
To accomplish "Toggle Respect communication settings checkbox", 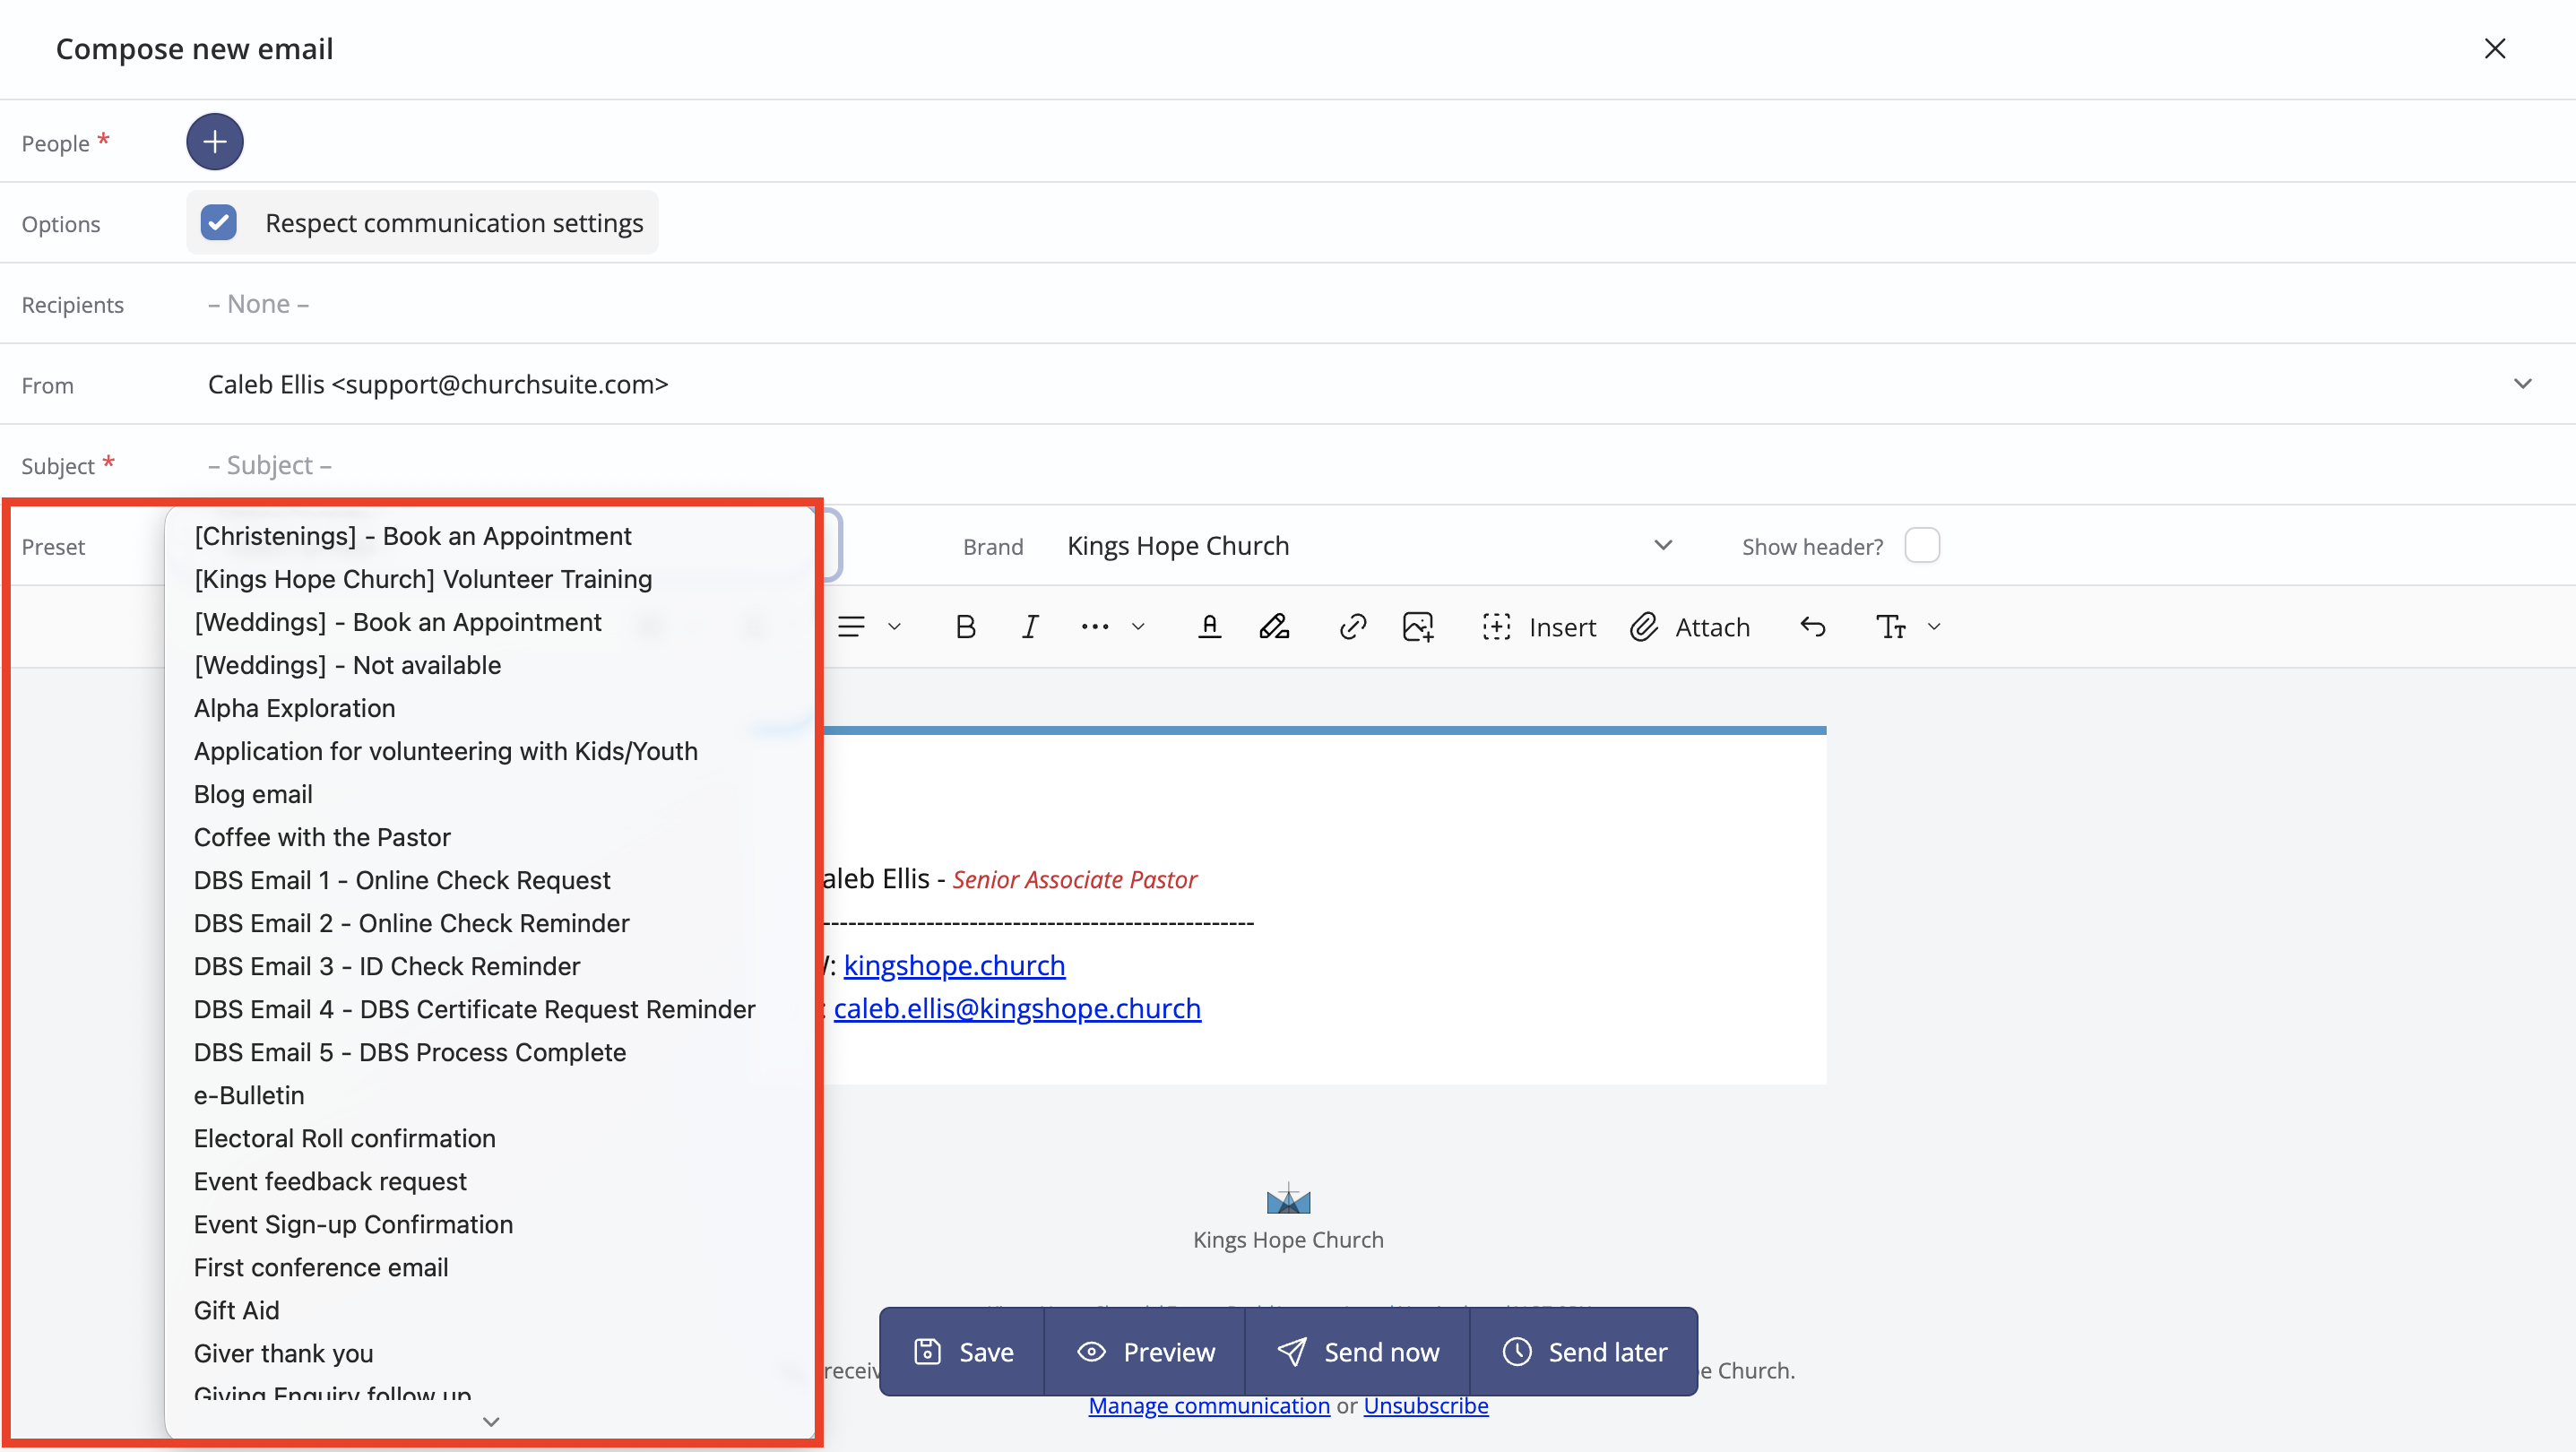I will coord(218,222).
